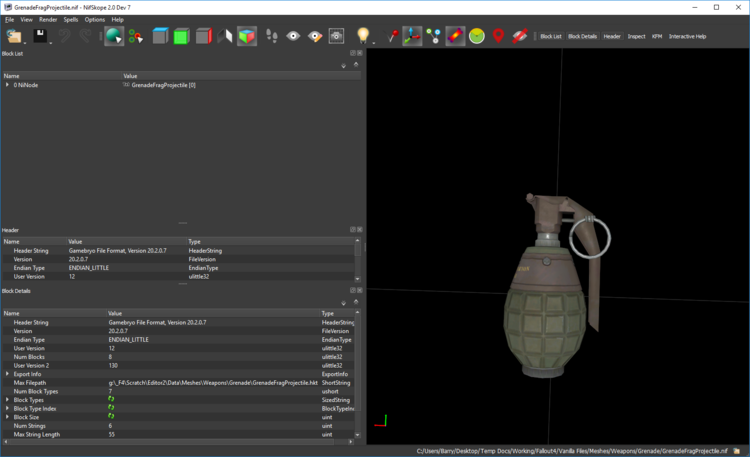750x457 pixels.
Task: Open the Help menu
Action: click(x=118, y=20)
